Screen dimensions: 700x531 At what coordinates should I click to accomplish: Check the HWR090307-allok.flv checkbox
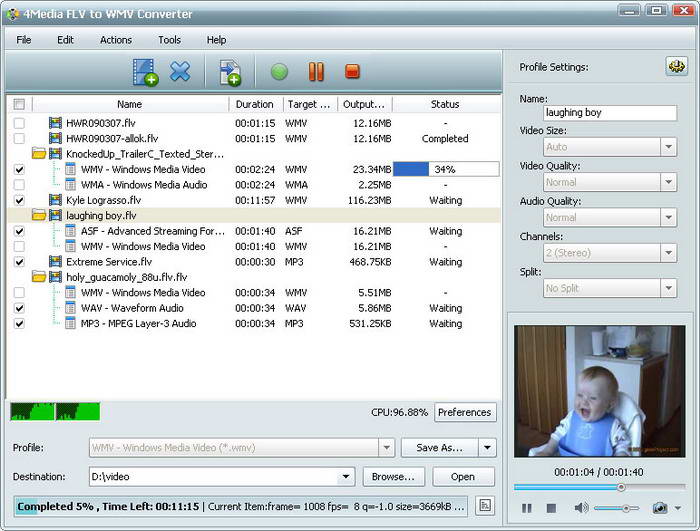click(x=19, y=138)
